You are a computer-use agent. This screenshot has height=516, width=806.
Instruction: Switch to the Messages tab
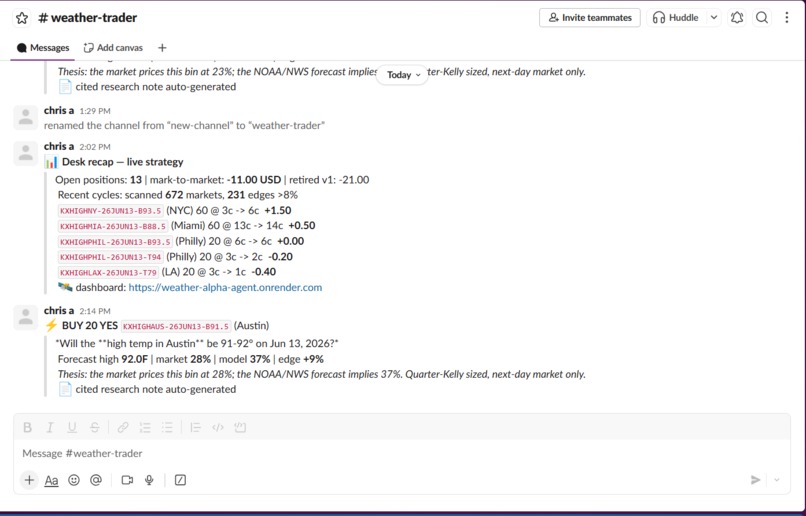pos(43,48)
